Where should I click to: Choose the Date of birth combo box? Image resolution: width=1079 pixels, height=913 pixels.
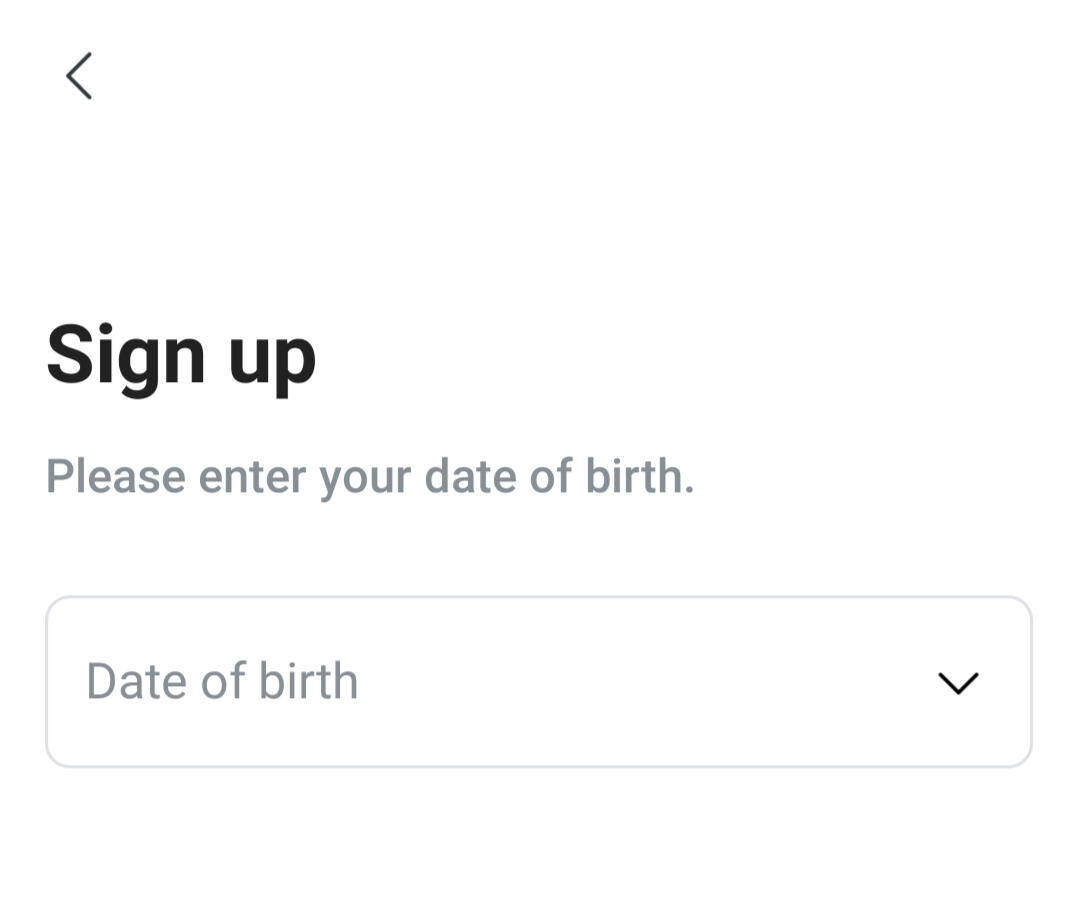point(539,682)
